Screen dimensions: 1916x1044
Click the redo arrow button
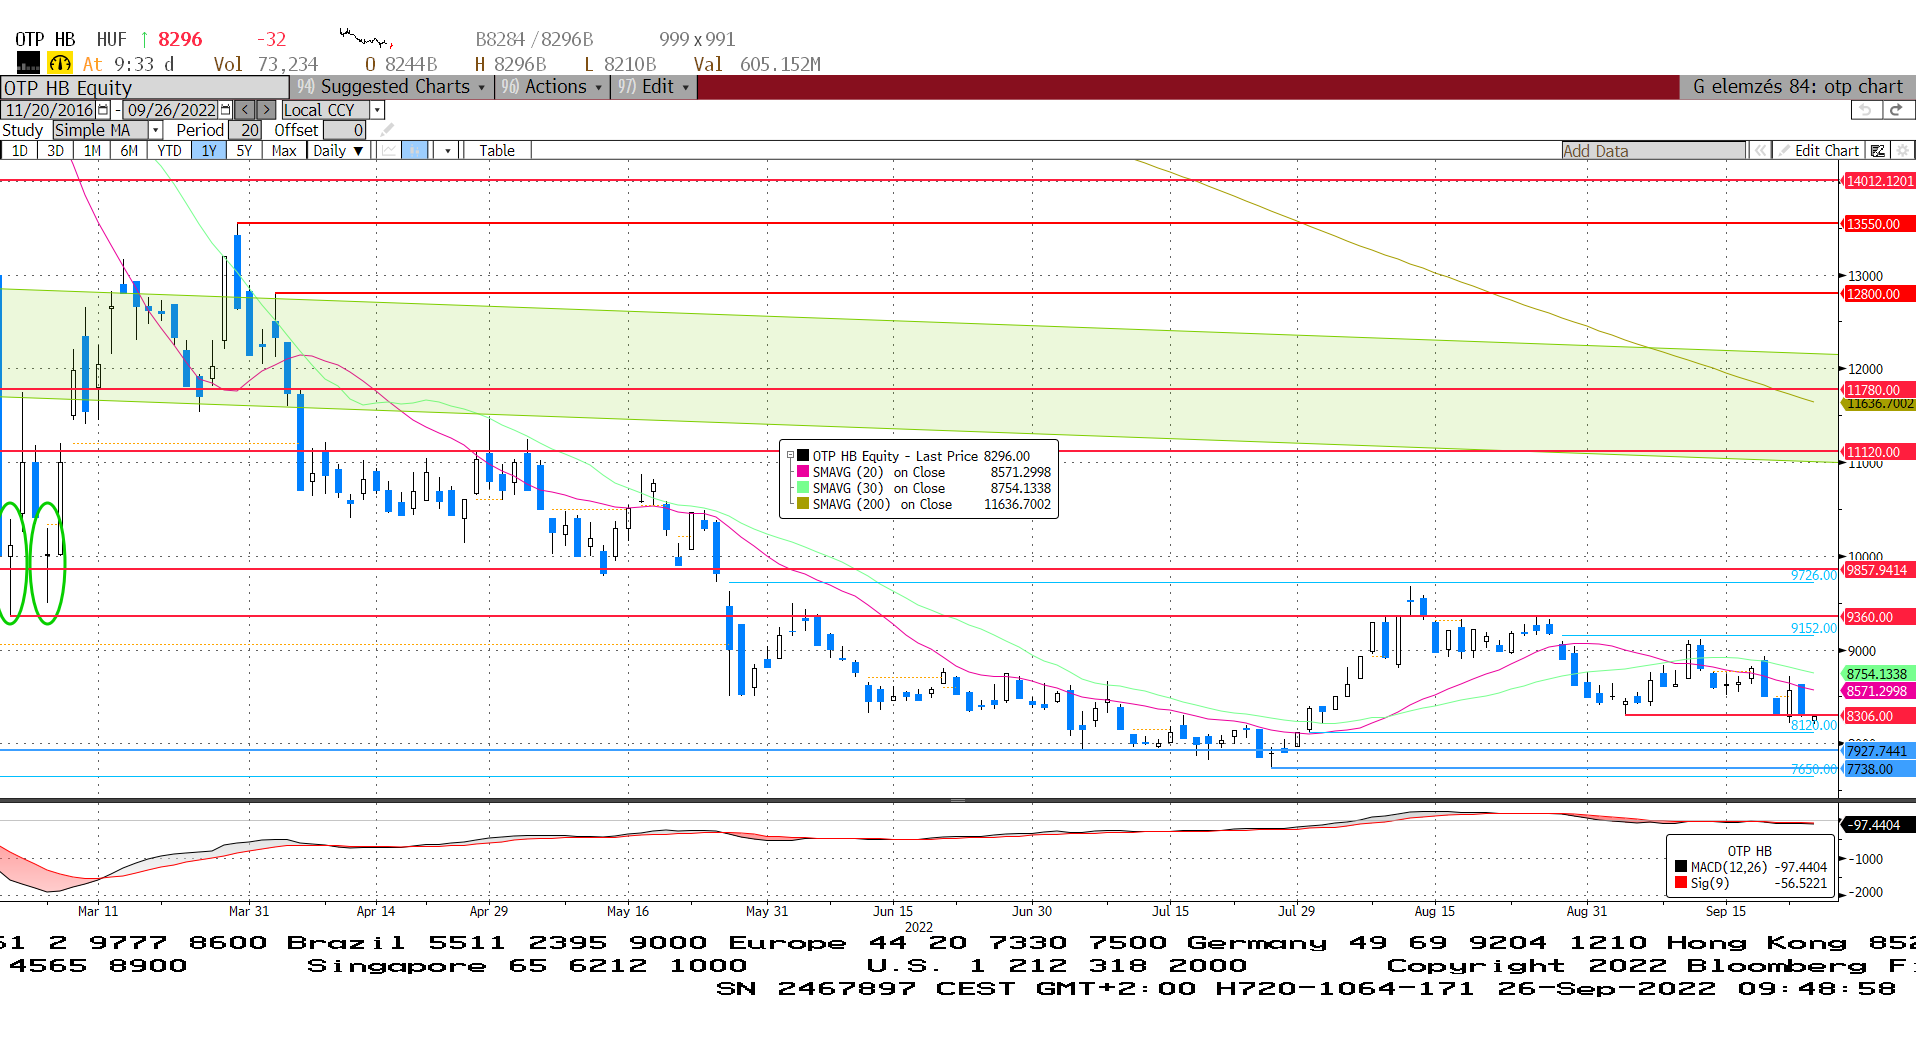(1897, 110)
